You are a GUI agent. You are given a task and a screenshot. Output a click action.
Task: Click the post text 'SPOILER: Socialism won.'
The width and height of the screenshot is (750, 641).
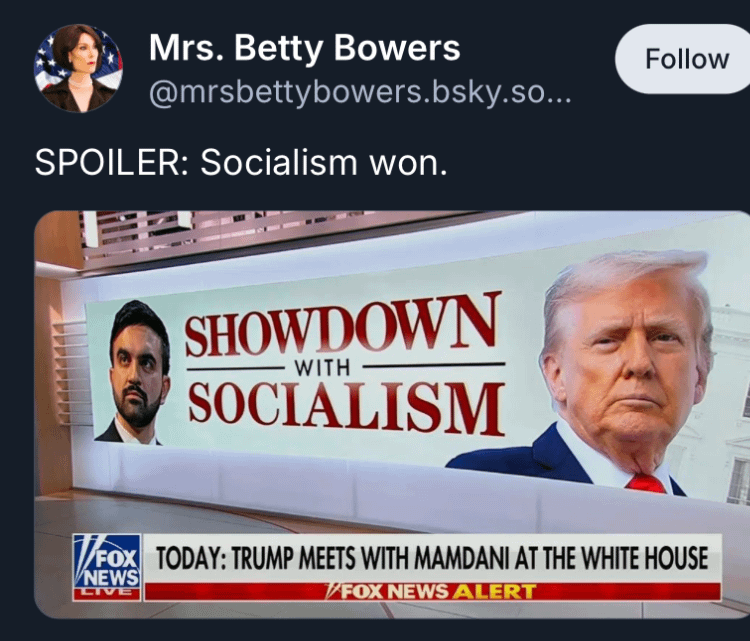(x=241, y=163)
